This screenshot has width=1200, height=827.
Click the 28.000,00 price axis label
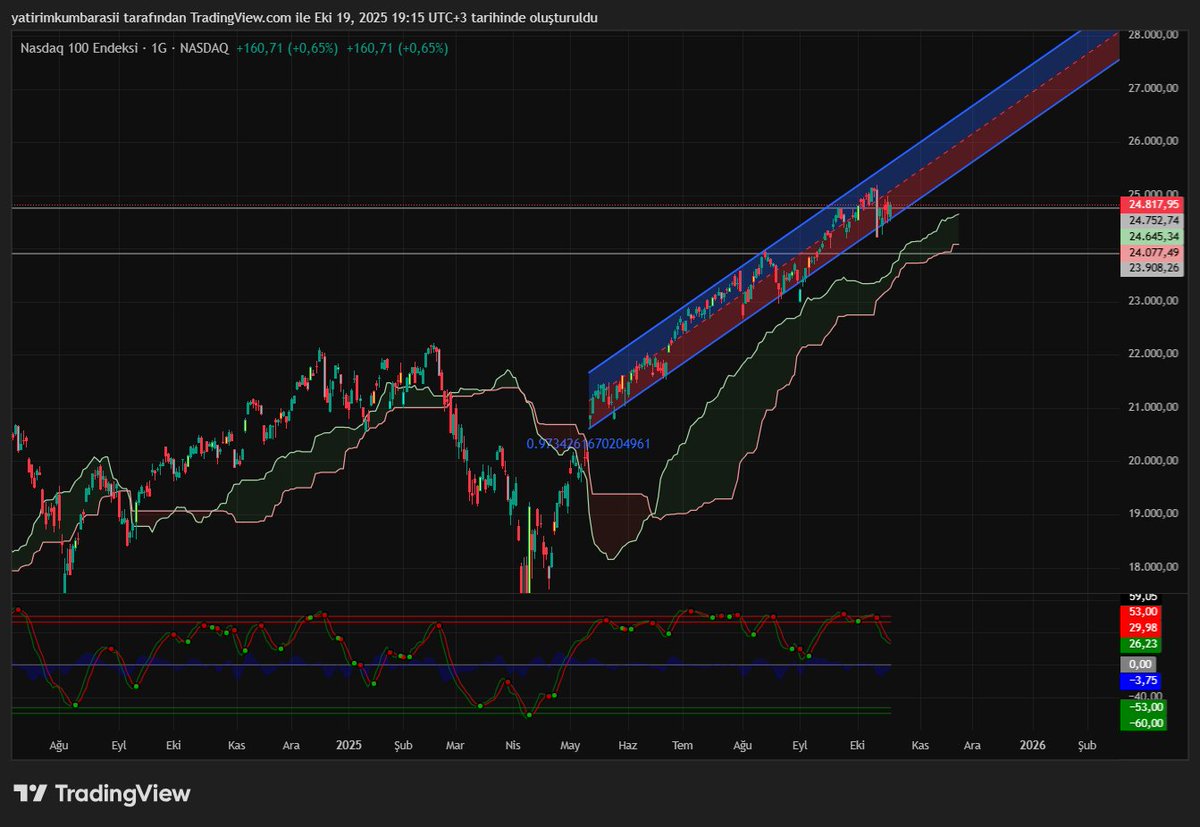pos(1155,34)
